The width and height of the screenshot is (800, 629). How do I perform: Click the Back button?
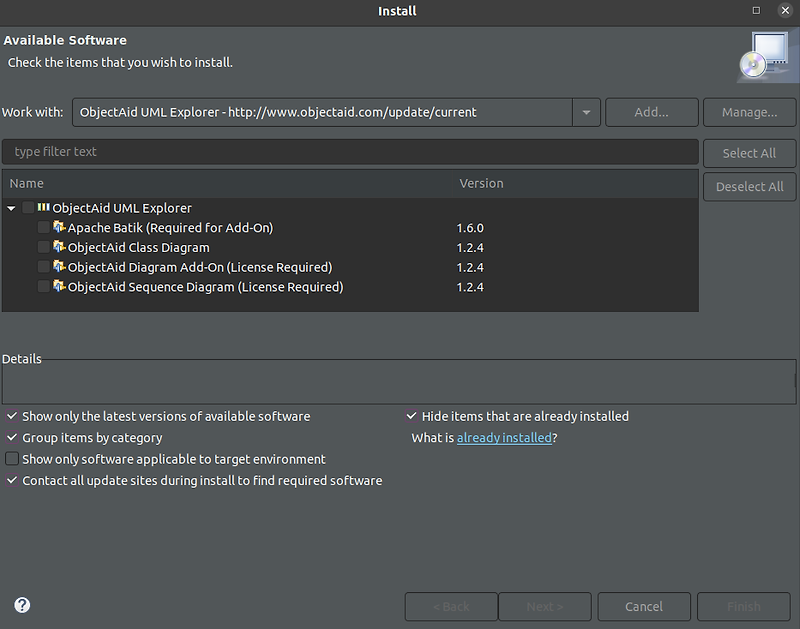pyautogui.click(x=451, y=607)
